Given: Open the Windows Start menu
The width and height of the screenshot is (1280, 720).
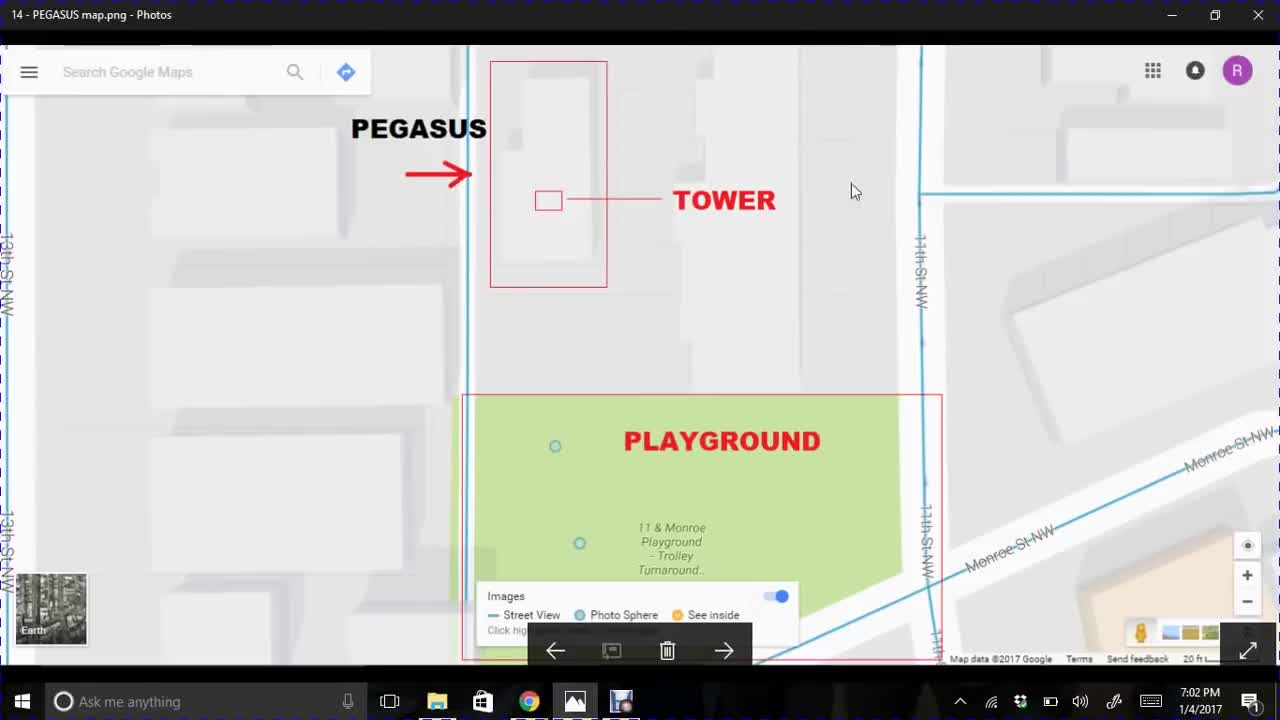Looking at the screenshot, I should [x=22, y=701].
